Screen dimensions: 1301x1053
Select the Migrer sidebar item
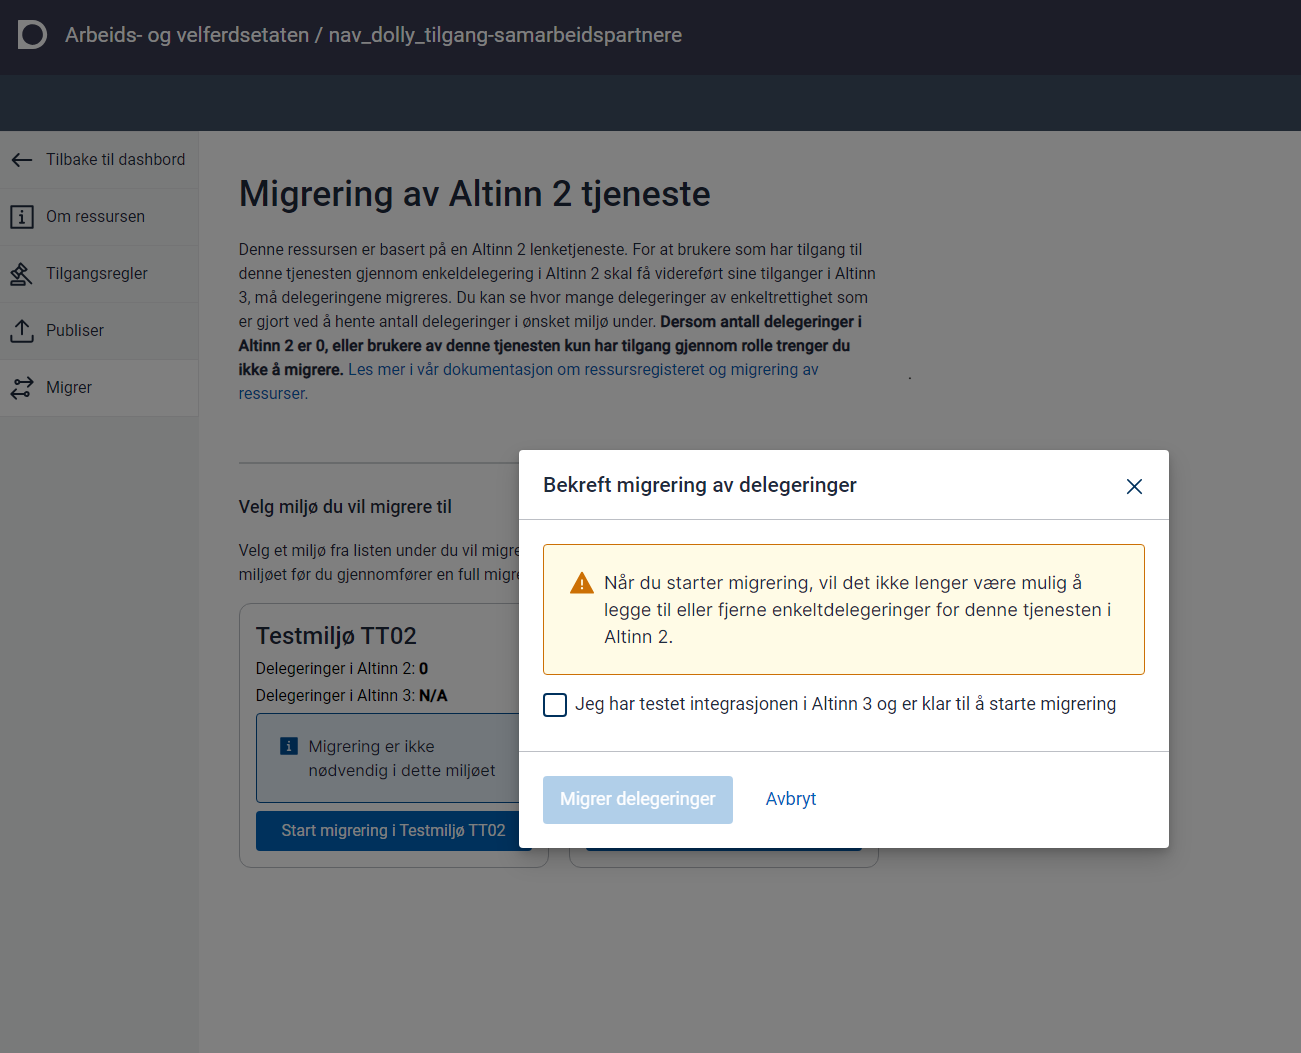click(x=69, y=388)
